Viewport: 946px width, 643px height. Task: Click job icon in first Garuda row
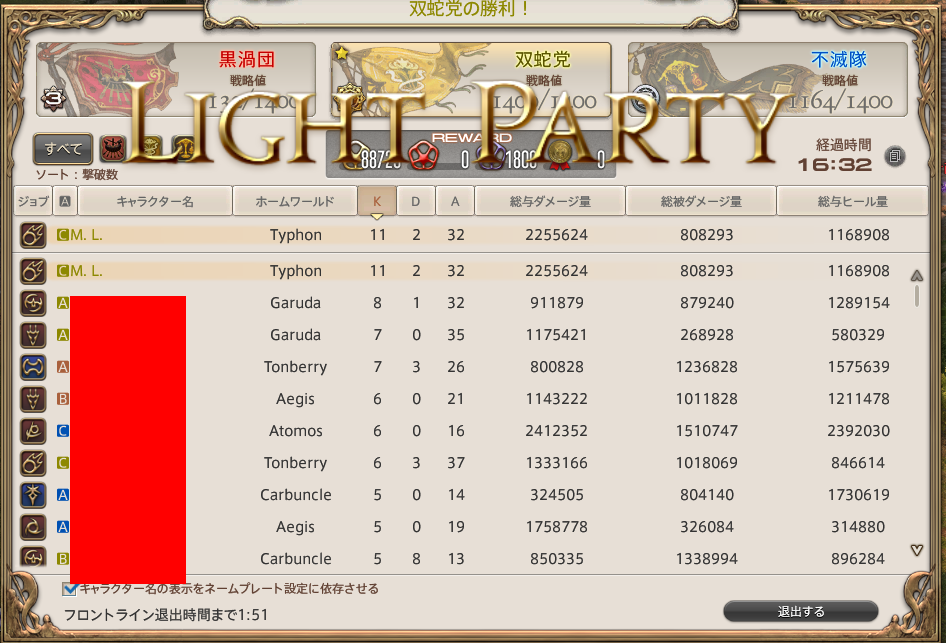(33, 303)
